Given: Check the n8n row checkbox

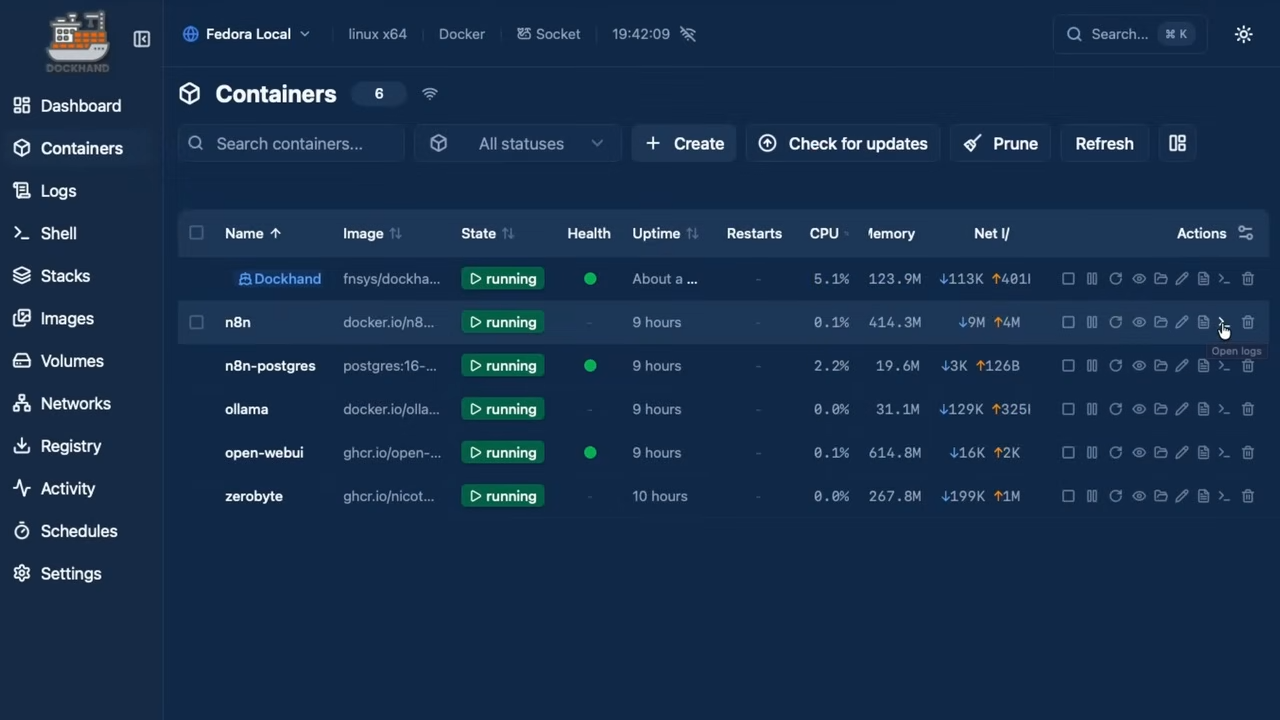Looking at the screenshot, I should click(x=196, y=322).
